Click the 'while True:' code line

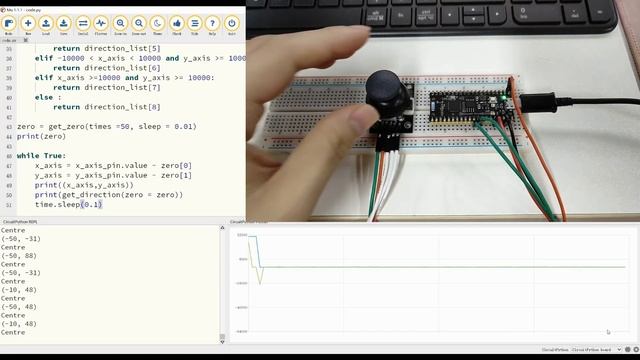point(41,156)
